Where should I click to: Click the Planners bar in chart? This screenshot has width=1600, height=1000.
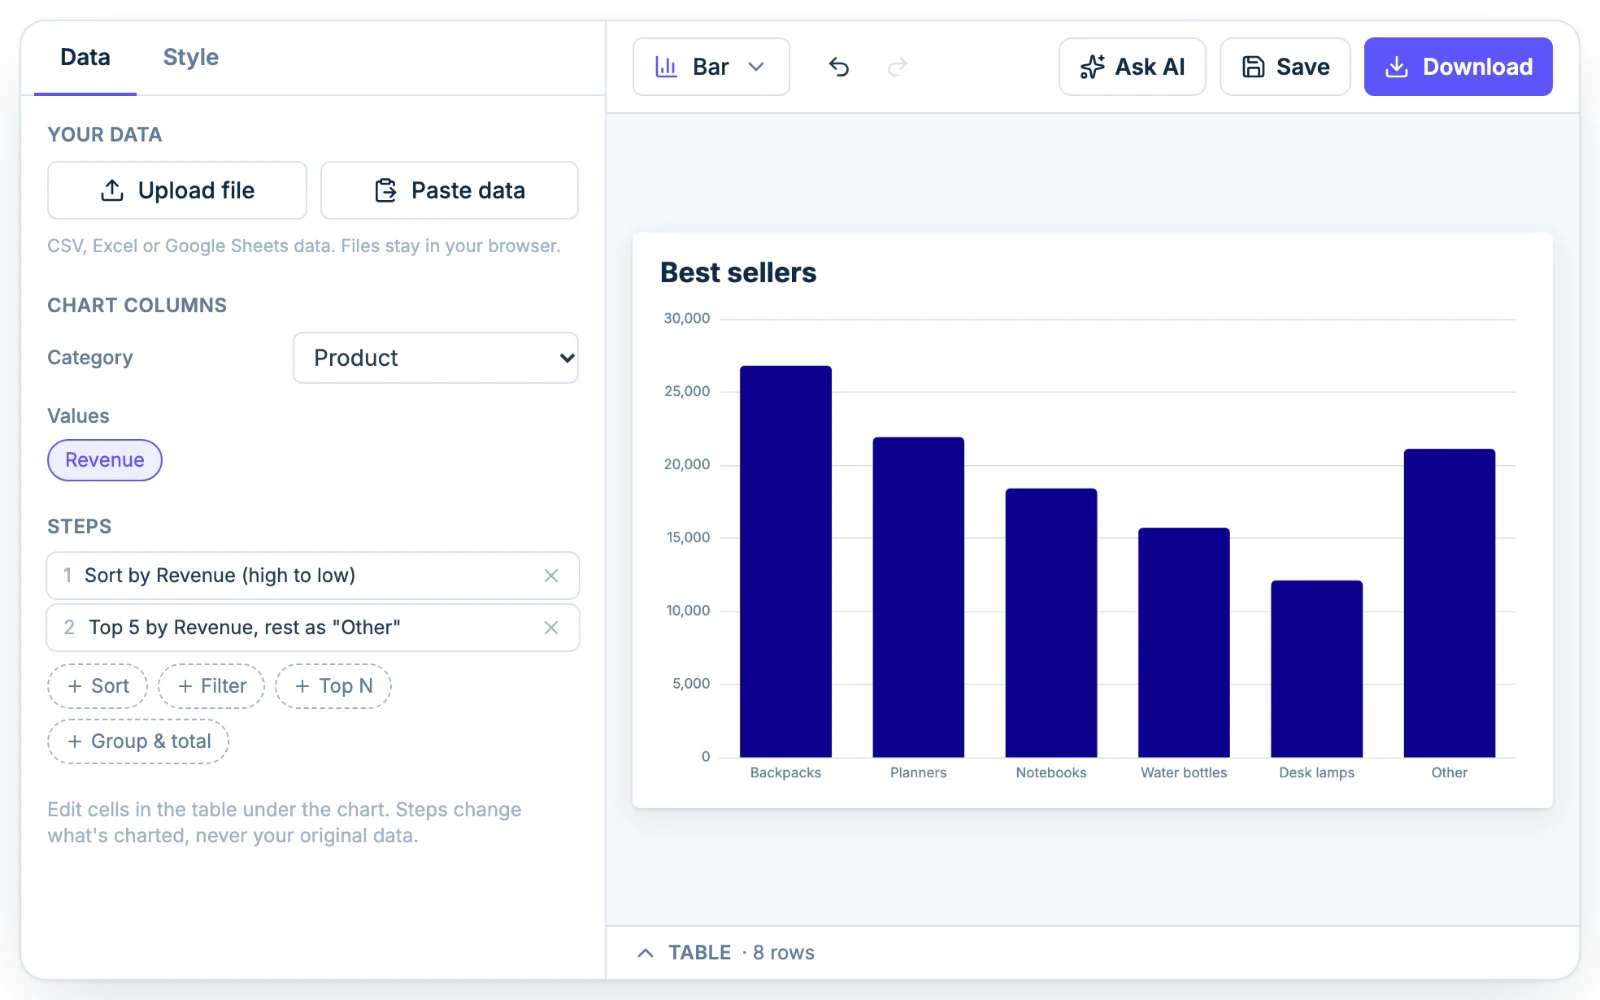tap(918, 597)
